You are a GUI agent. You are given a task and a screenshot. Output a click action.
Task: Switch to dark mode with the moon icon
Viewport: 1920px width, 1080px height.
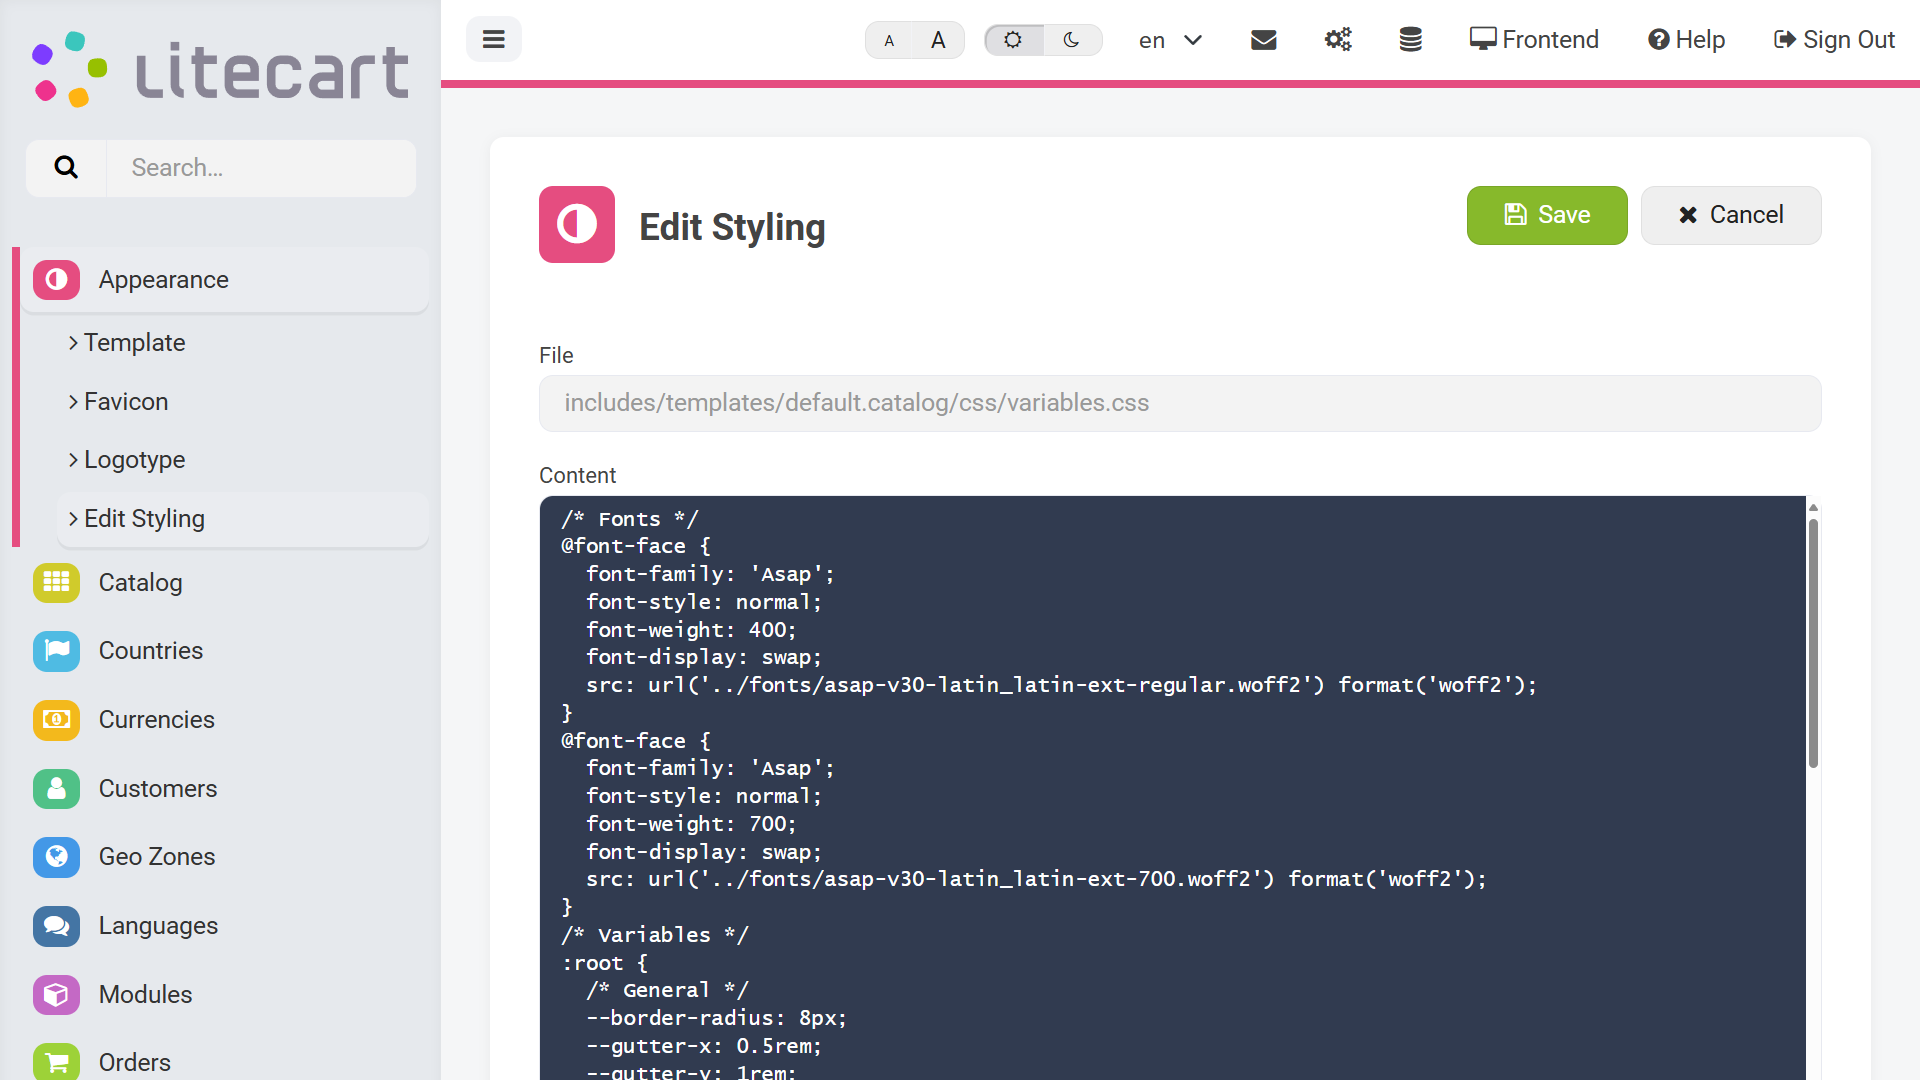pyautogui.click(x=1072, y=40)
